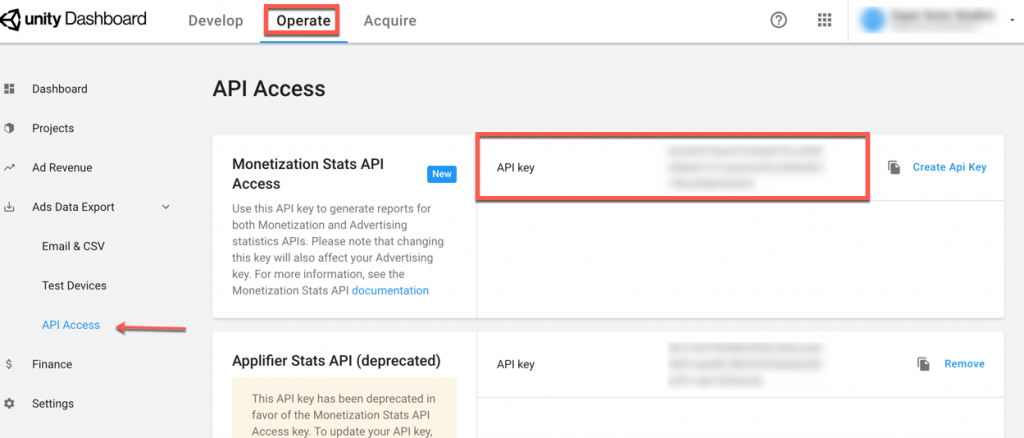Image resolution: width=1024 pixels, height=438 pixels.
Task: Click the Ads Data Export download icon
Action: pos(9,207)
